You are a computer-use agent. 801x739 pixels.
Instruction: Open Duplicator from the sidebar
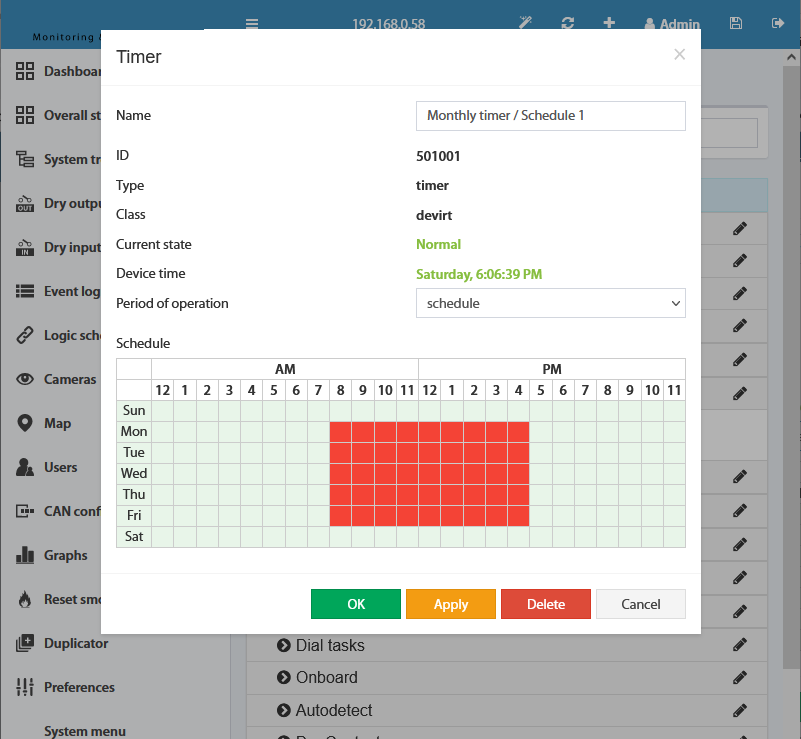tap(62, 643)
